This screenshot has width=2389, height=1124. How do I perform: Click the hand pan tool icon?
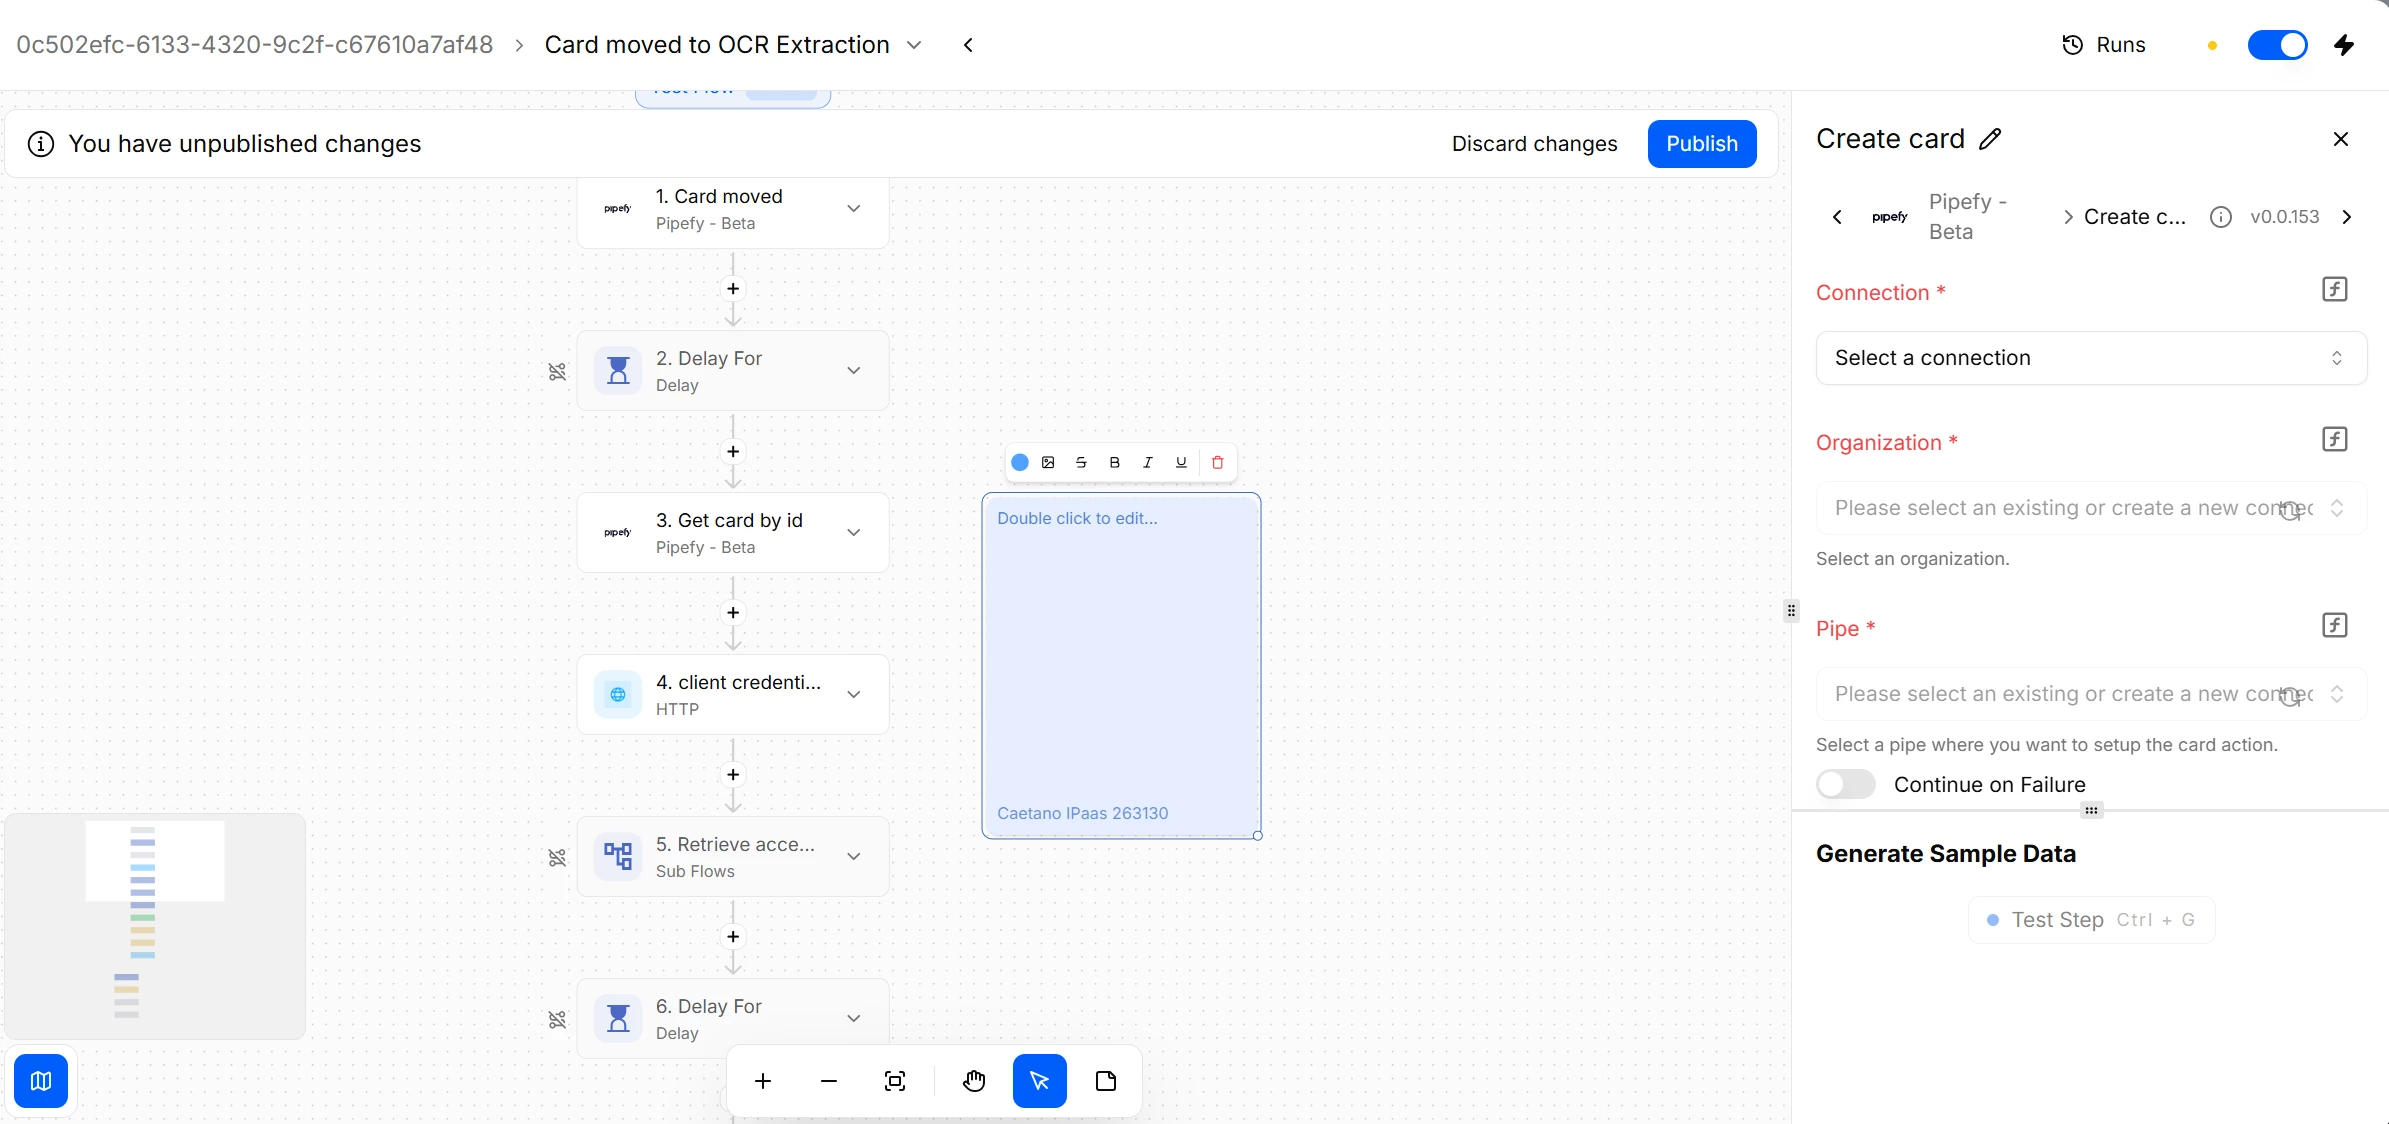(x=974, y=1081)
